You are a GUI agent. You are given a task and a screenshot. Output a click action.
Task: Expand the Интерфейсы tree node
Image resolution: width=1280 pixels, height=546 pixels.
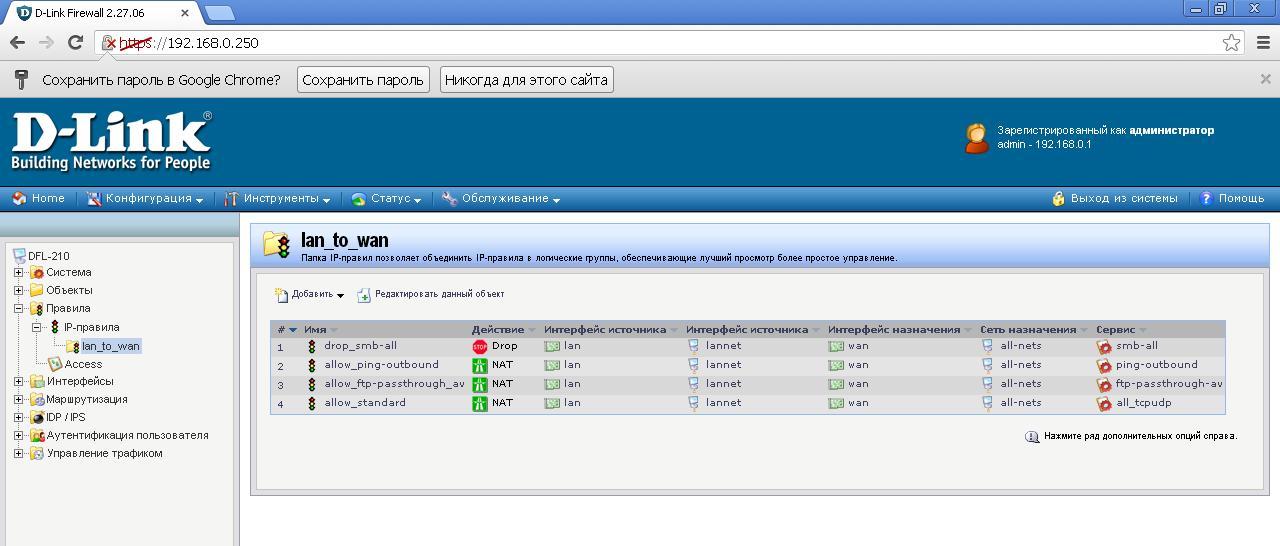pyautogui.click(x=18, y=382)
